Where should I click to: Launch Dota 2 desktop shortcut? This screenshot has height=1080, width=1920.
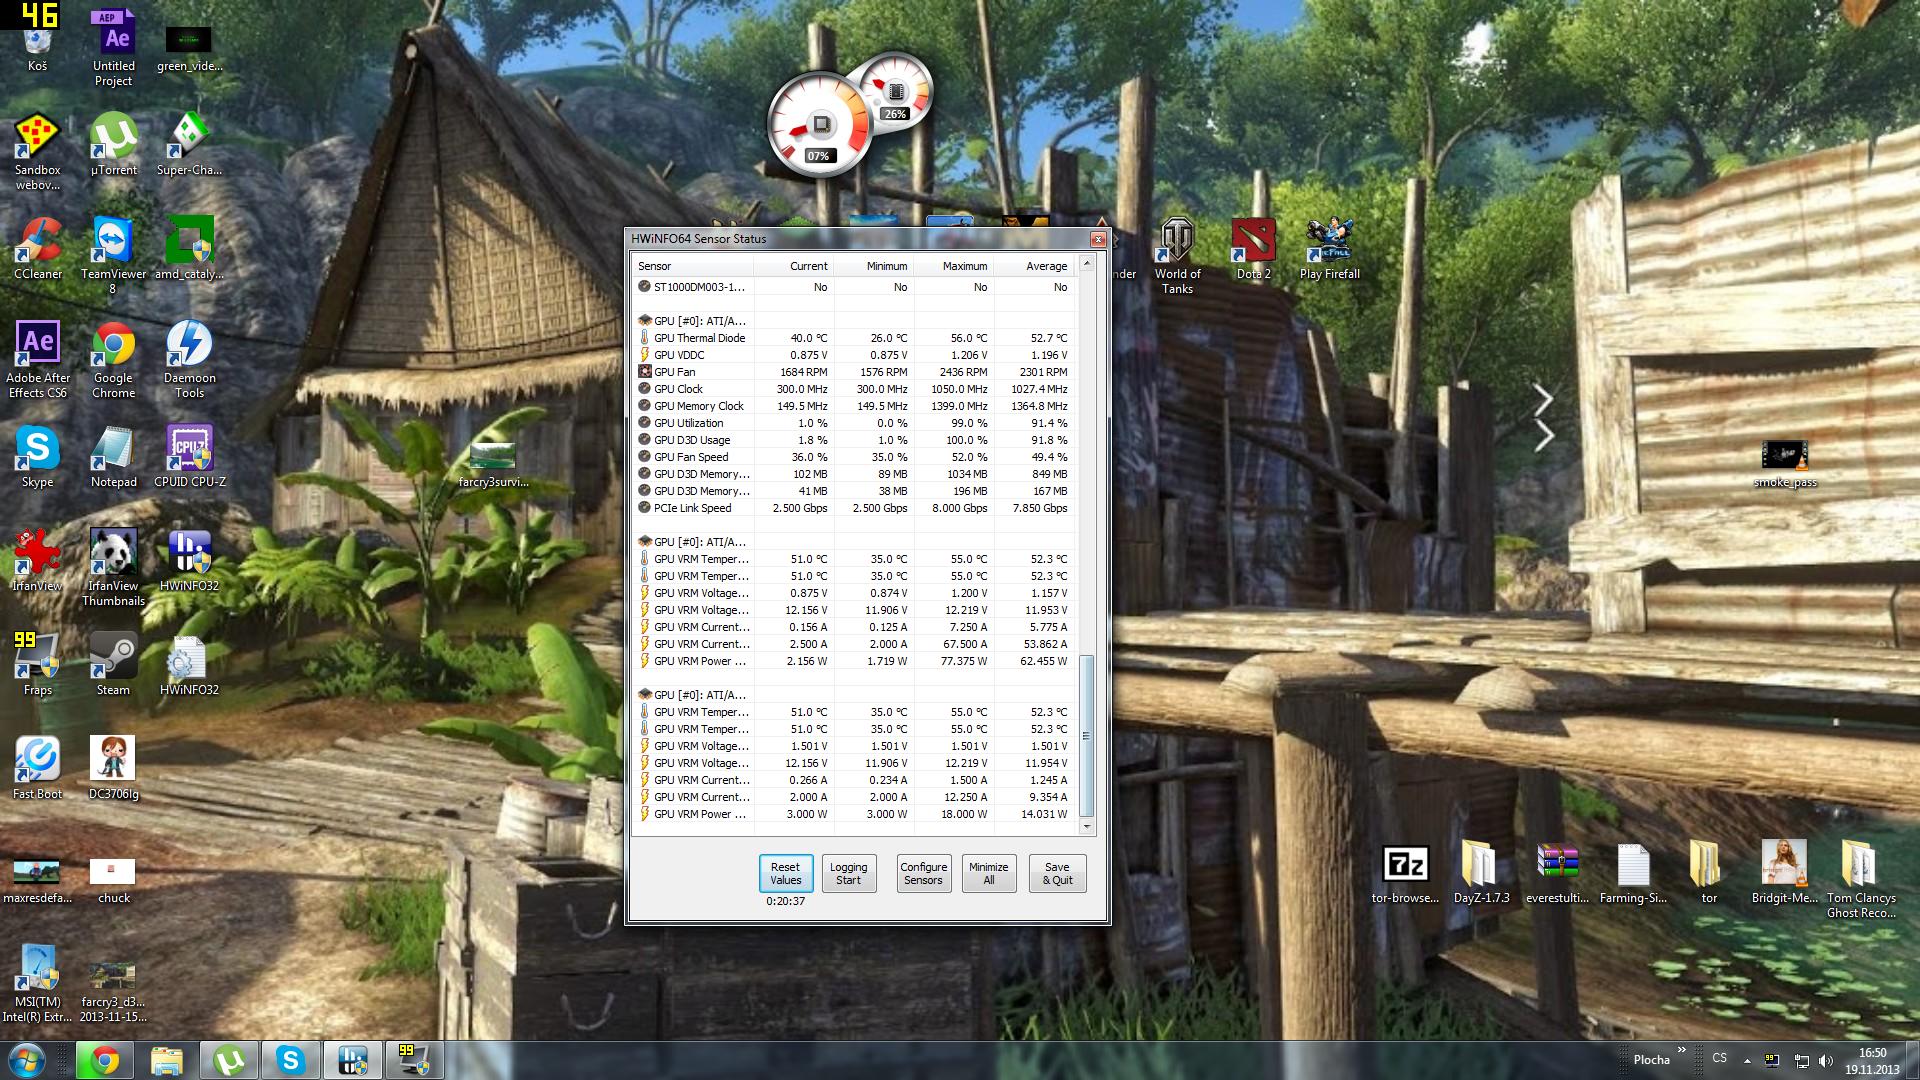pyautogui.click(x=1253, y=249)
